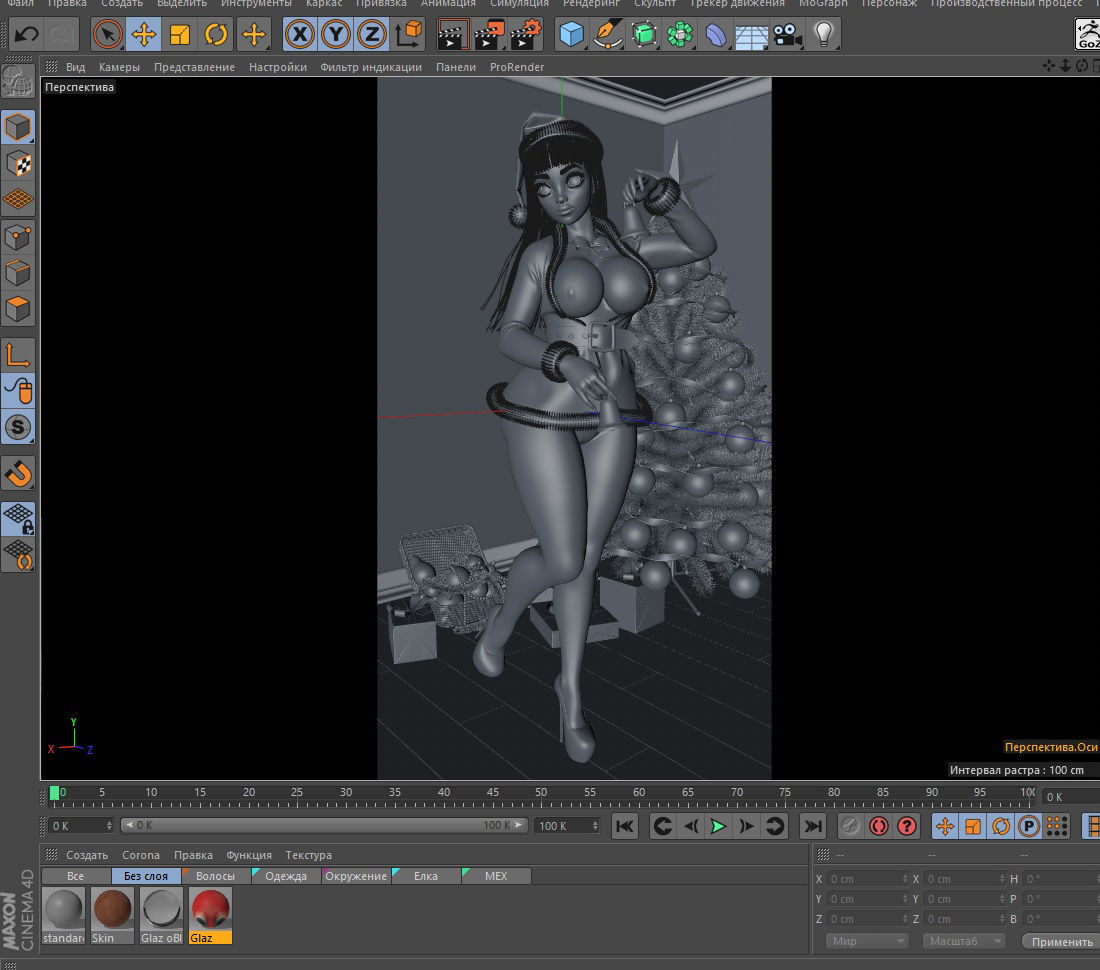Toggle the Z axis lock

(x=371, y=34)
